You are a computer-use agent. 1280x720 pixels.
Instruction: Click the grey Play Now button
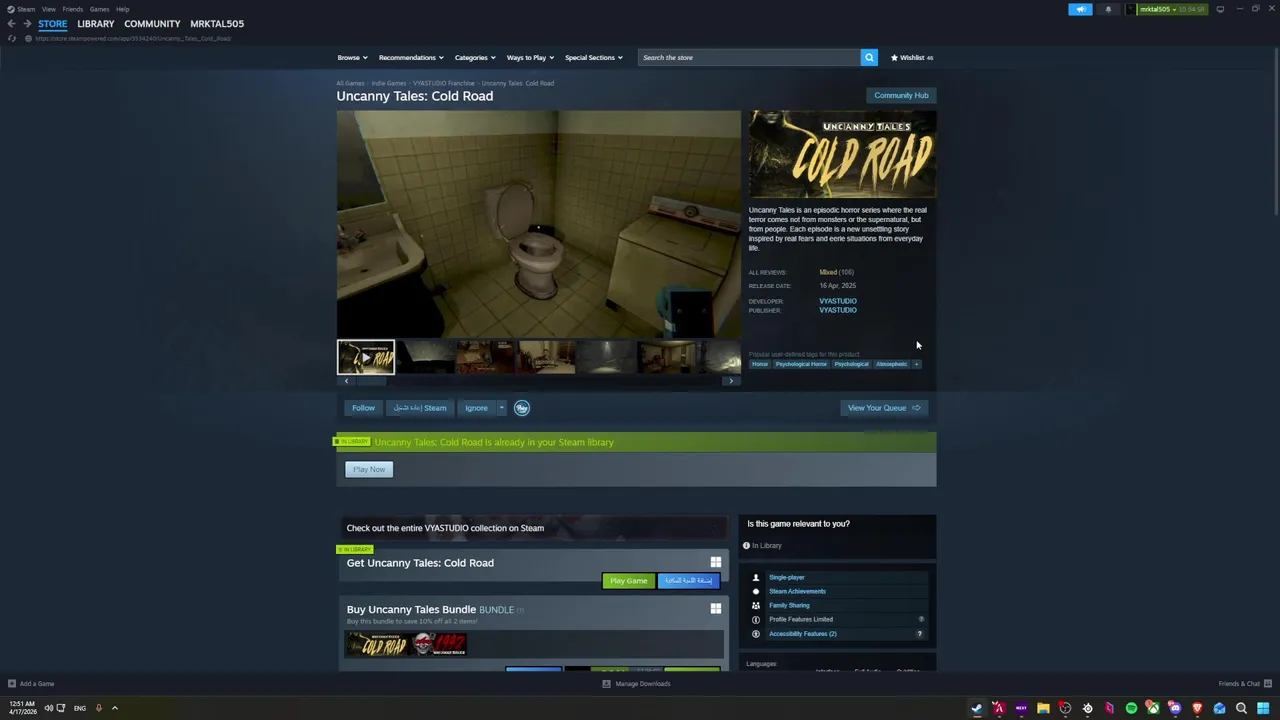point(369,469)
